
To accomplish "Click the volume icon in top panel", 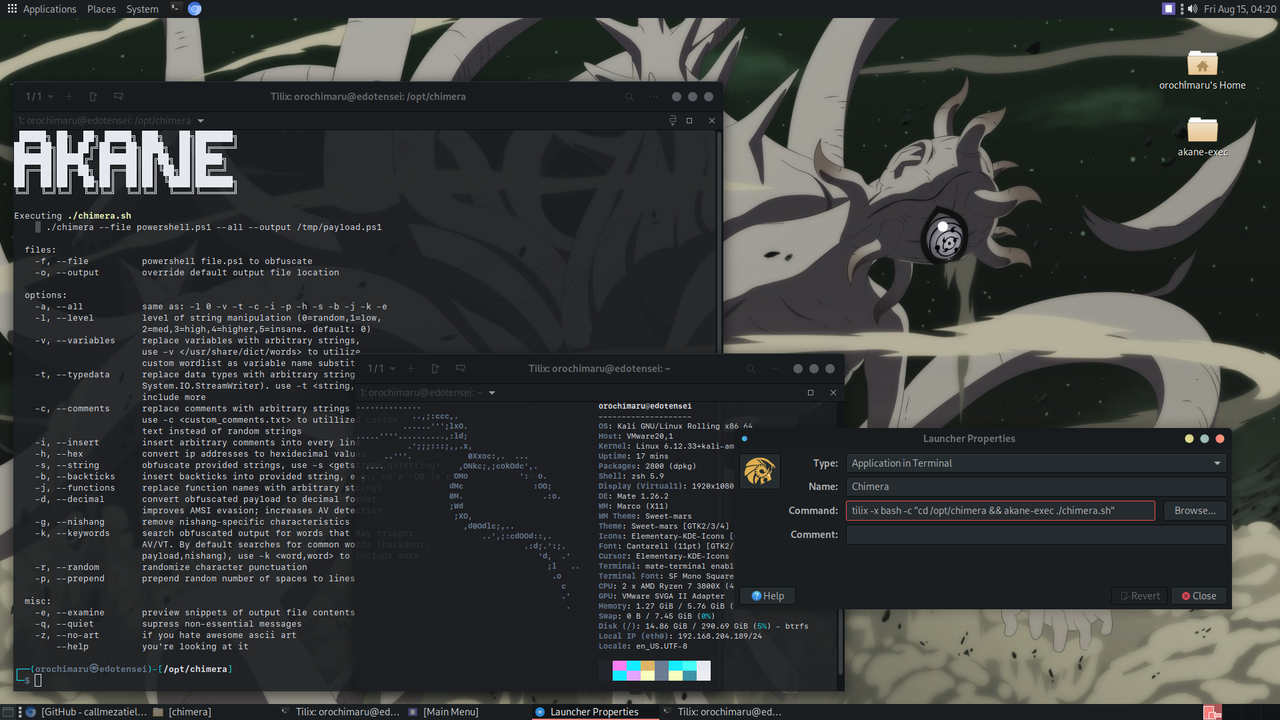I will point(1192,9).
